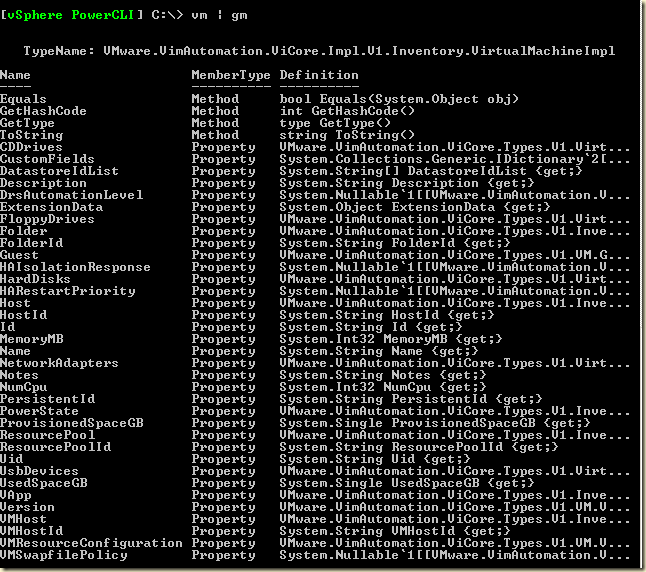Click the VMSwapfilePolicy property name

coord(64,555)
